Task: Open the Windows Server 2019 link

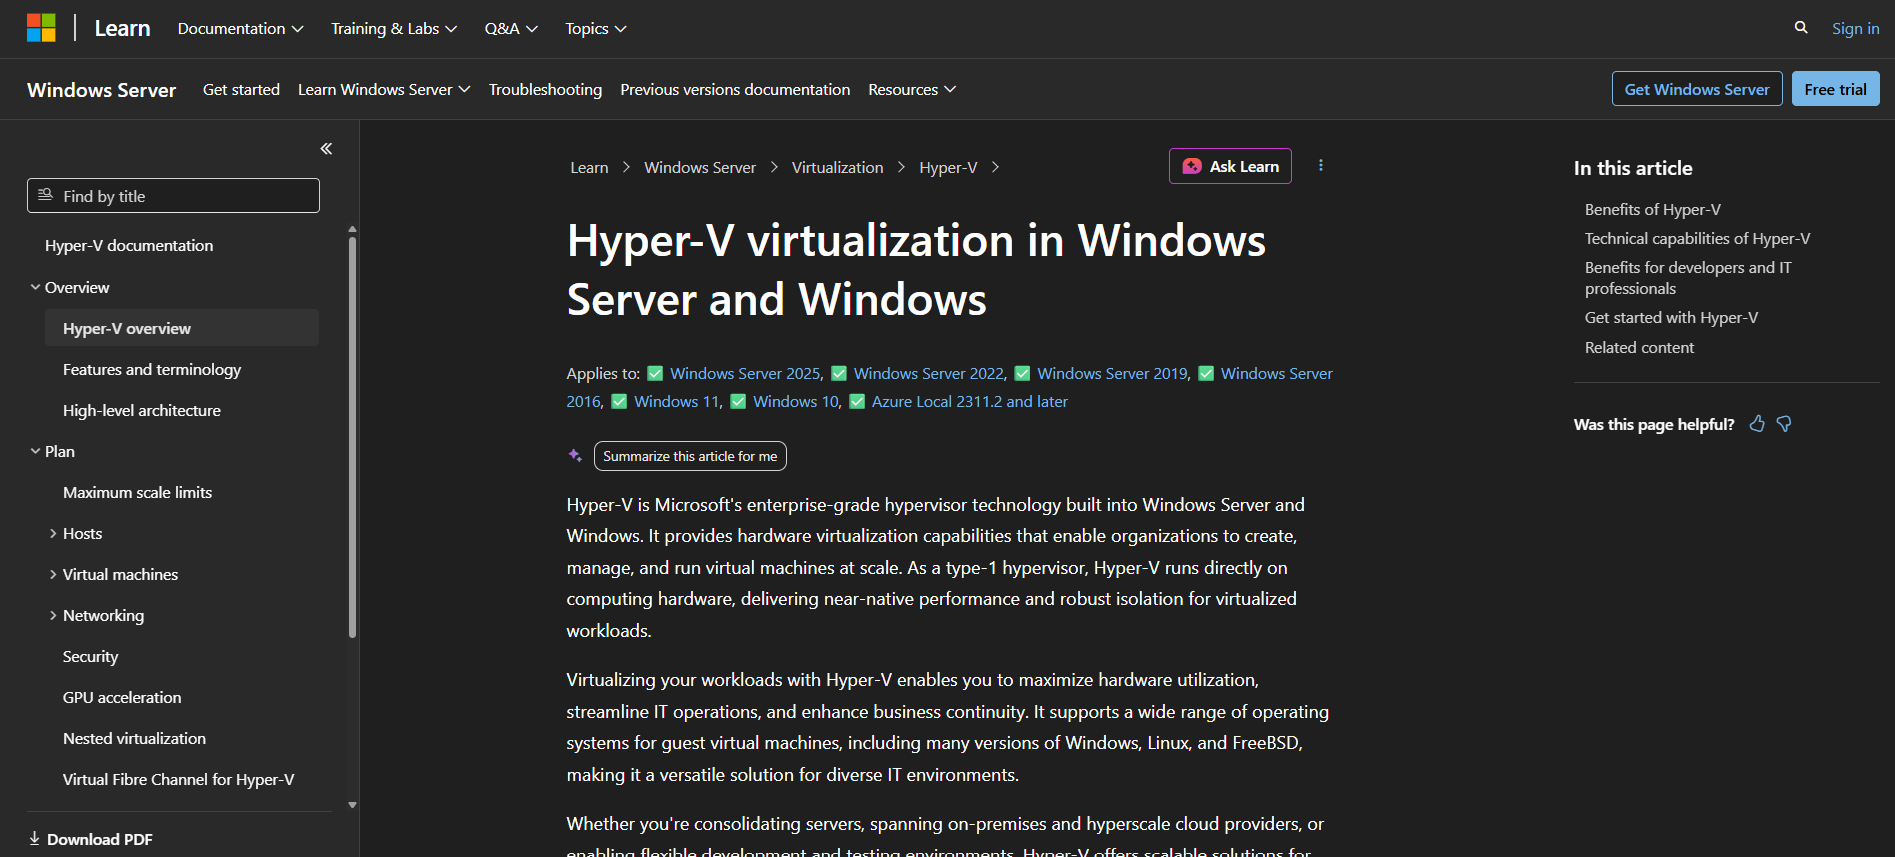Action: tap(1112, 373)
